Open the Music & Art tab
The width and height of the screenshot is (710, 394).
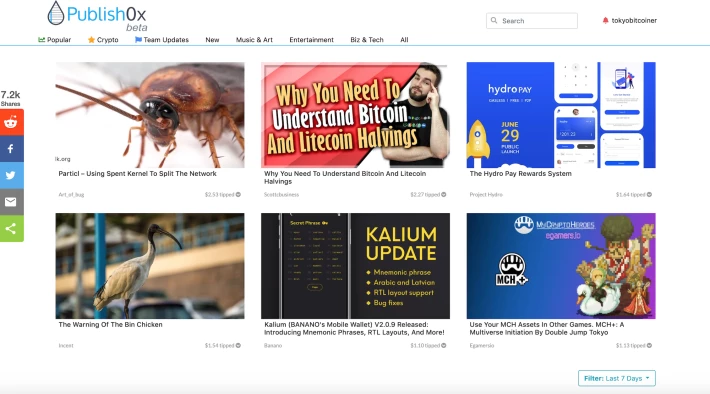point(254,40)
